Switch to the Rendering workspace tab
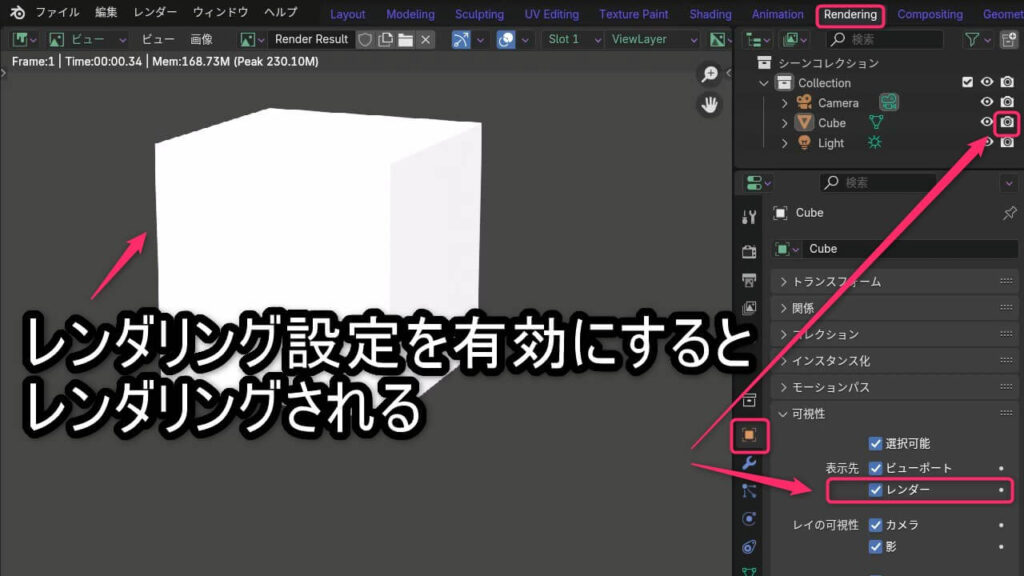 tap(850, 14)
